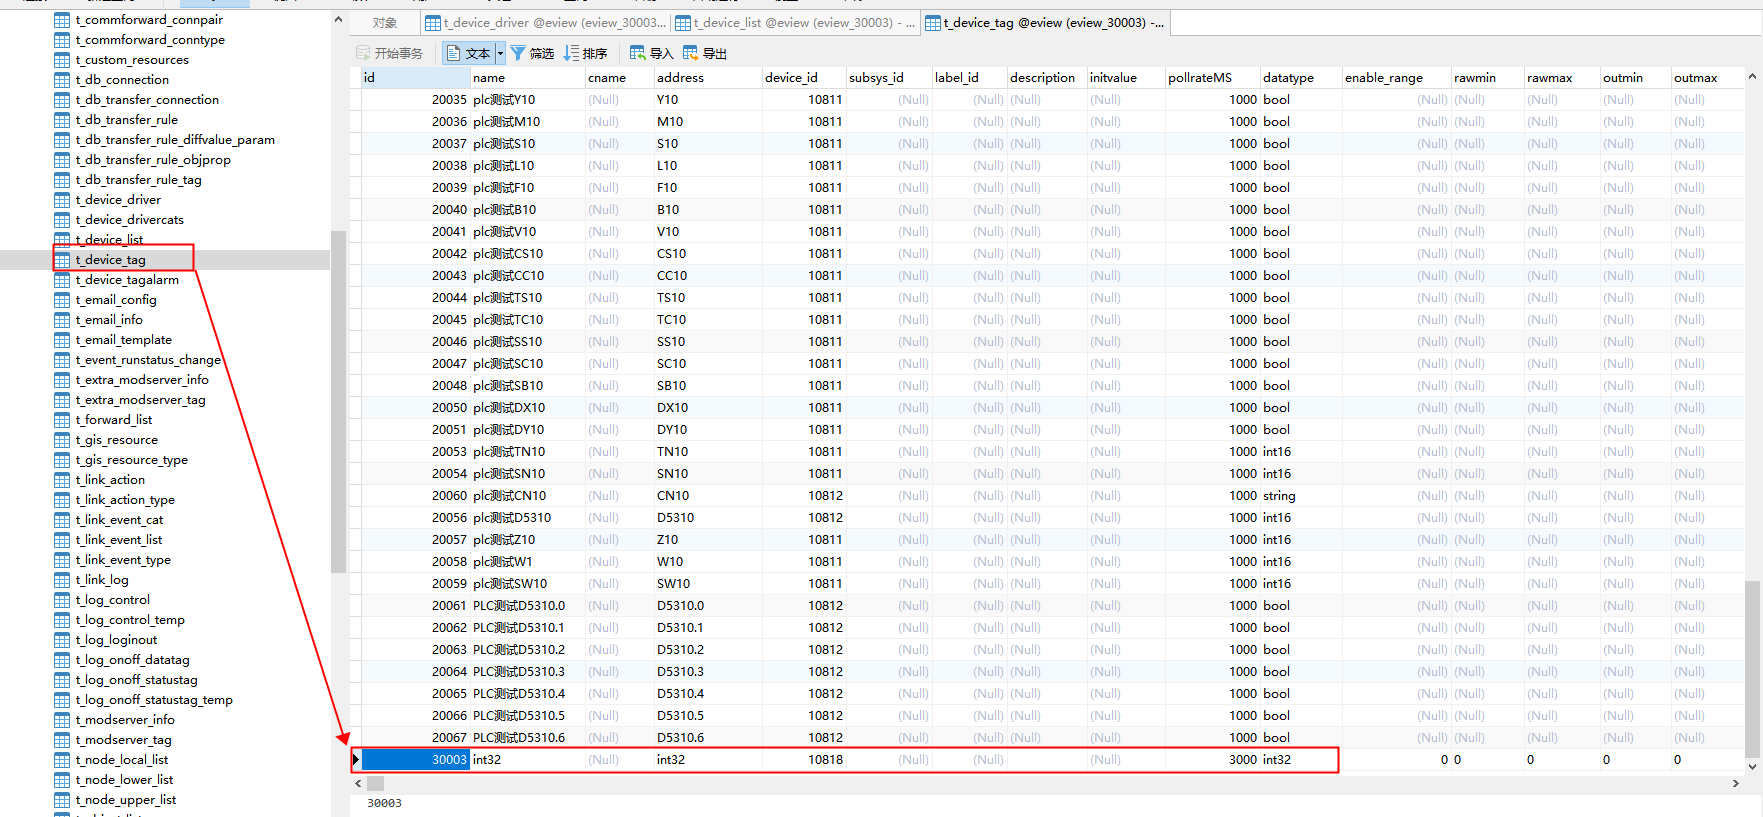Viewport: 1763px width, 817px height.
Task: Click the grid horizontal scroll left arrow
Action: click(359, 784)
